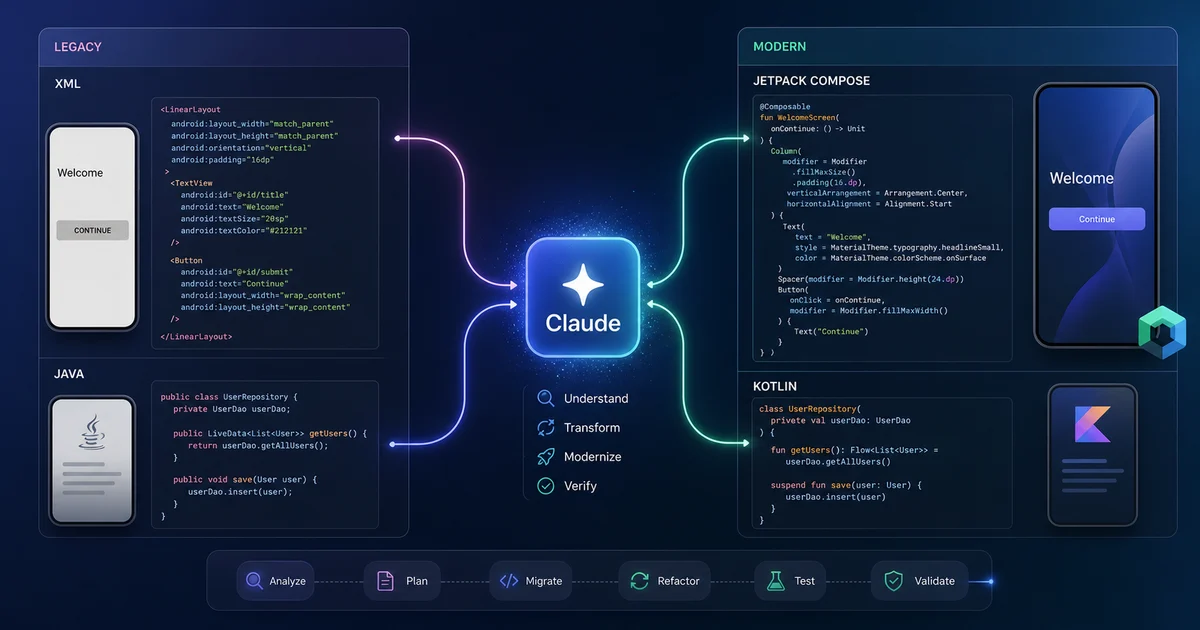Screen dimensions: 1200x630
Task: Click the green hexagon cube logo
Action: [x=1162, y=333]
